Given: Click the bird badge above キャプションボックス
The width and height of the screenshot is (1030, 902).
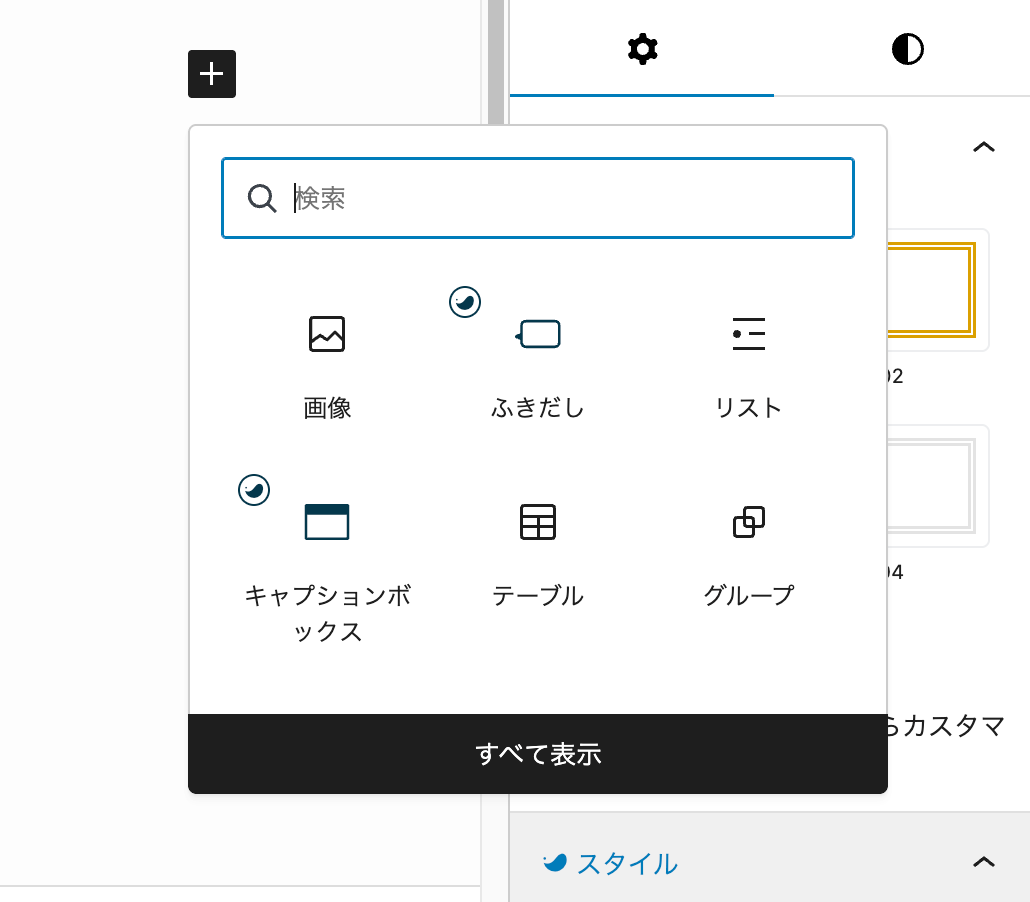Looking at the screenshot, I should (x=254, y=489).
